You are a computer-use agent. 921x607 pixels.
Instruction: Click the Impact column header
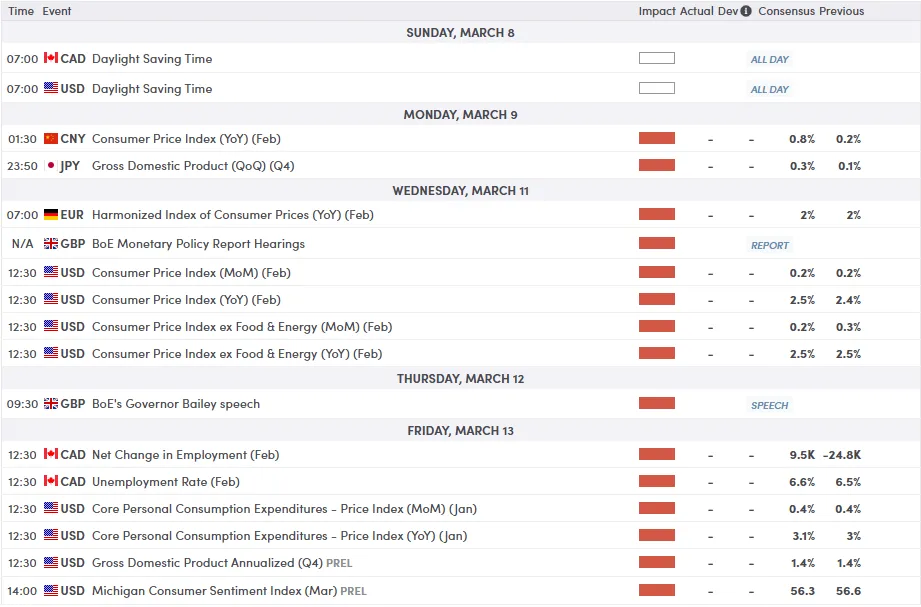pos(657,11)
